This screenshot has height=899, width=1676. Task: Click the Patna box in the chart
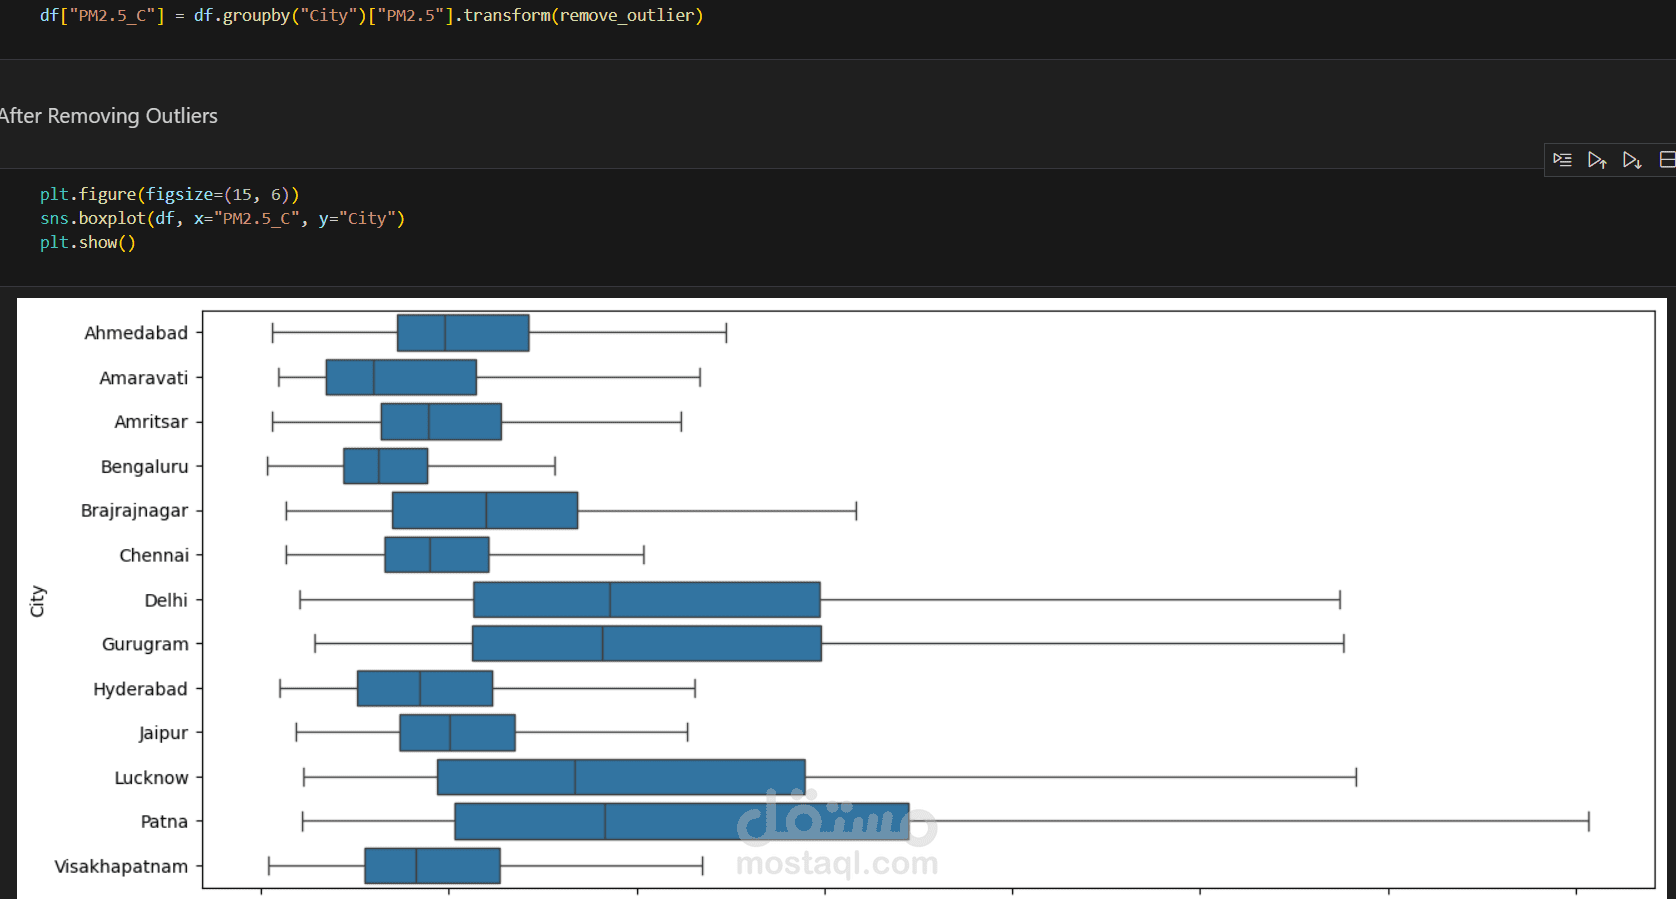[681, 821]
